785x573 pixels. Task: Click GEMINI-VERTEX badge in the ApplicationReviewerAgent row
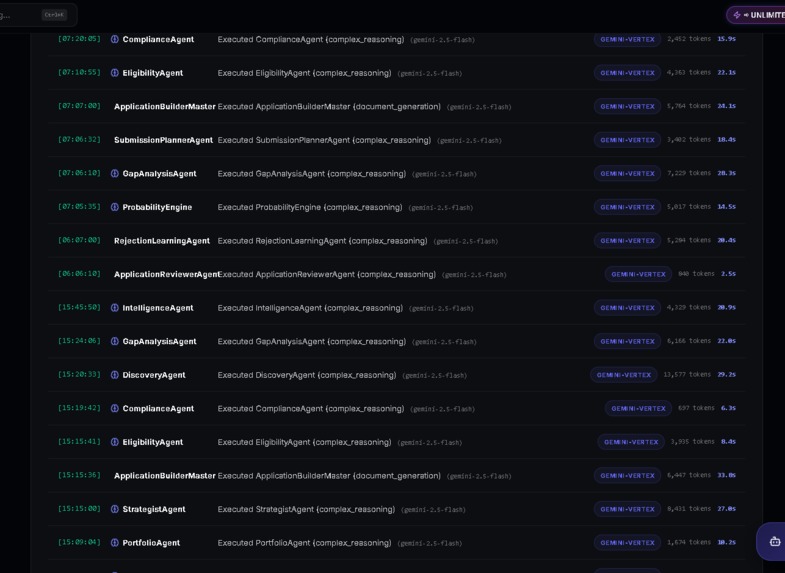coord(638,274)
